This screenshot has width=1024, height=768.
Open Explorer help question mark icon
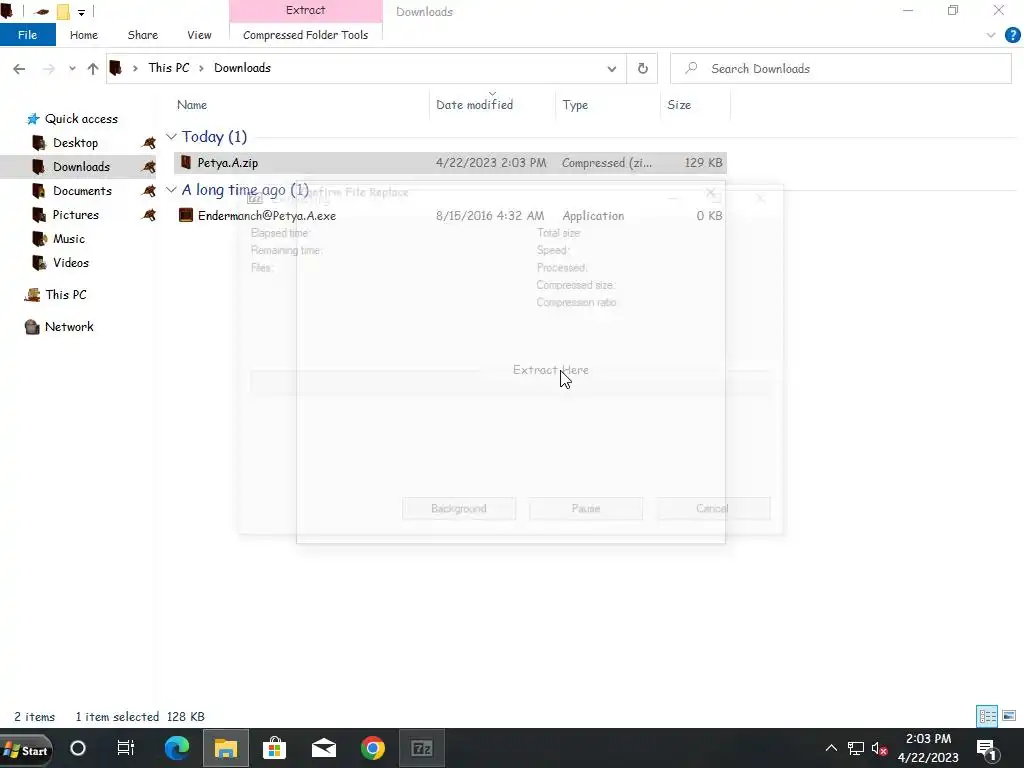1012,35
